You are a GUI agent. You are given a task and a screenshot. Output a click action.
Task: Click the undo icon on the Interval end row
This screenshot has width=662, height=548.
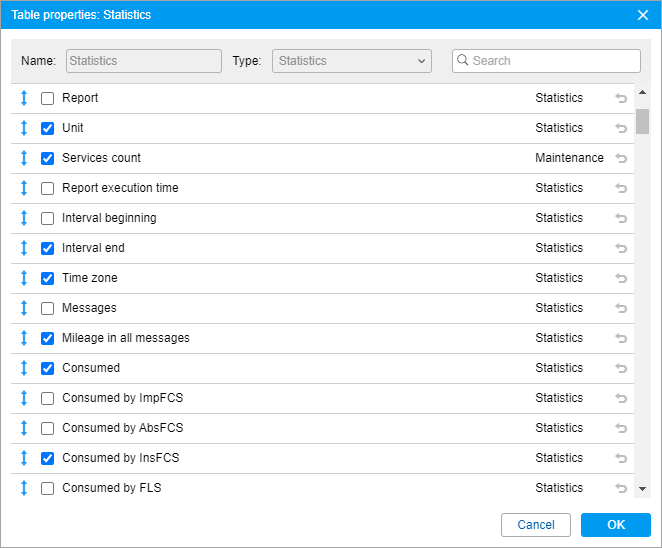(621, 248)
